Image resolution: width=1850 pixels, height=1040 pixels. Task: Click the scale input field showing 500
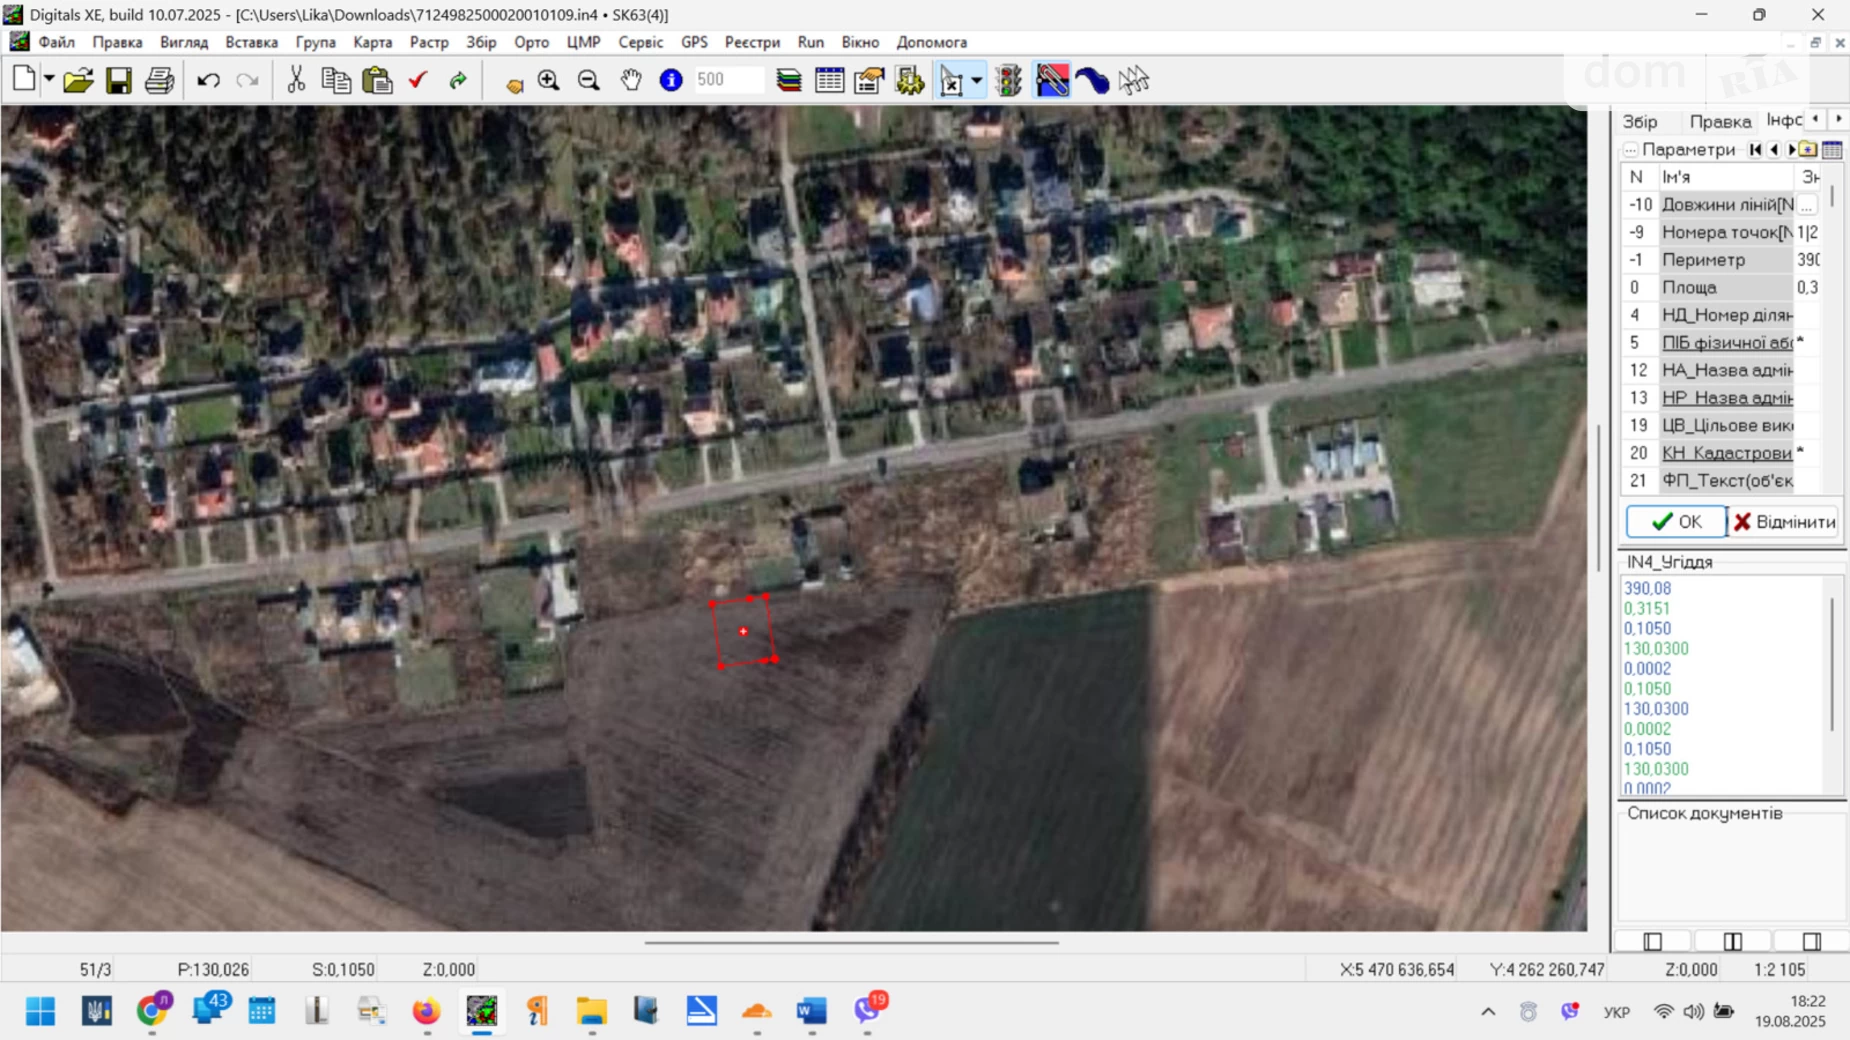point(728,80)
